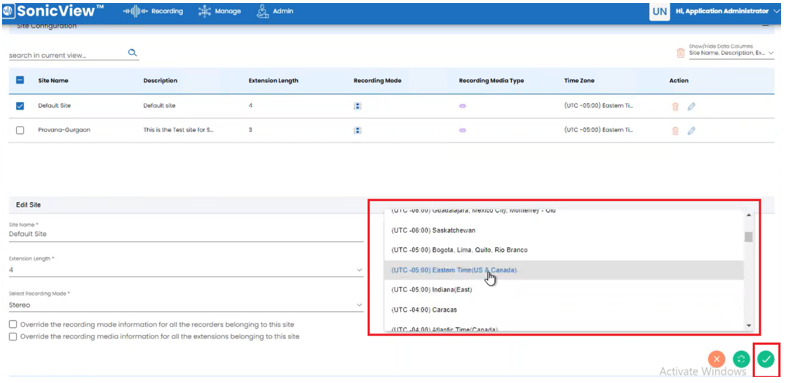Select (UTC -06:00) Saskatchewan time zone
787x383 pixels.
(564, 230)
